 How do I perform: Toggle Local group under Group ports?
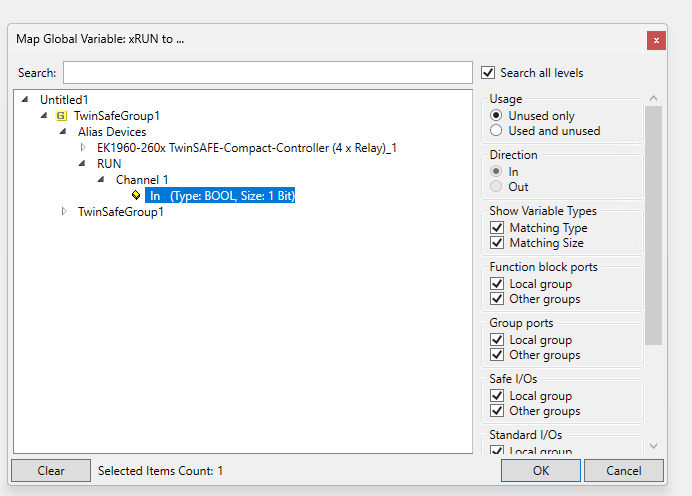pos(497,340)
